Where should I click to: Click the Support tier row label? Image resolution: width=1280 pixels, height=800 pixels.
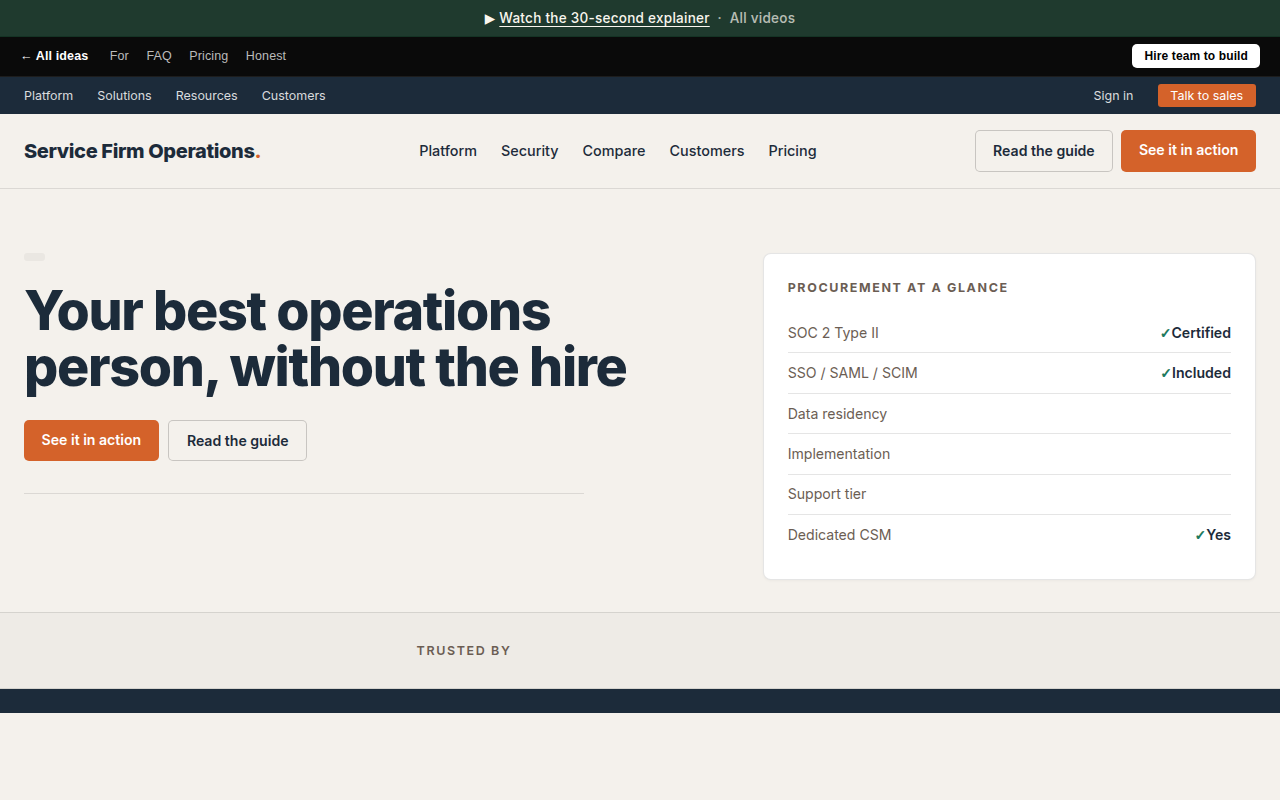pyautogui.click(x=827, y=494)
